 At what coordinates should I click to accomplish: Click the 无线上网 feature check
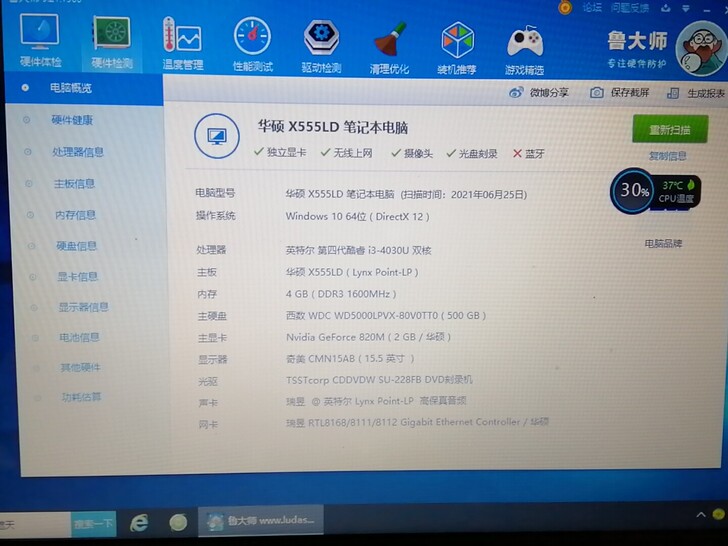[x=347, y=153]
